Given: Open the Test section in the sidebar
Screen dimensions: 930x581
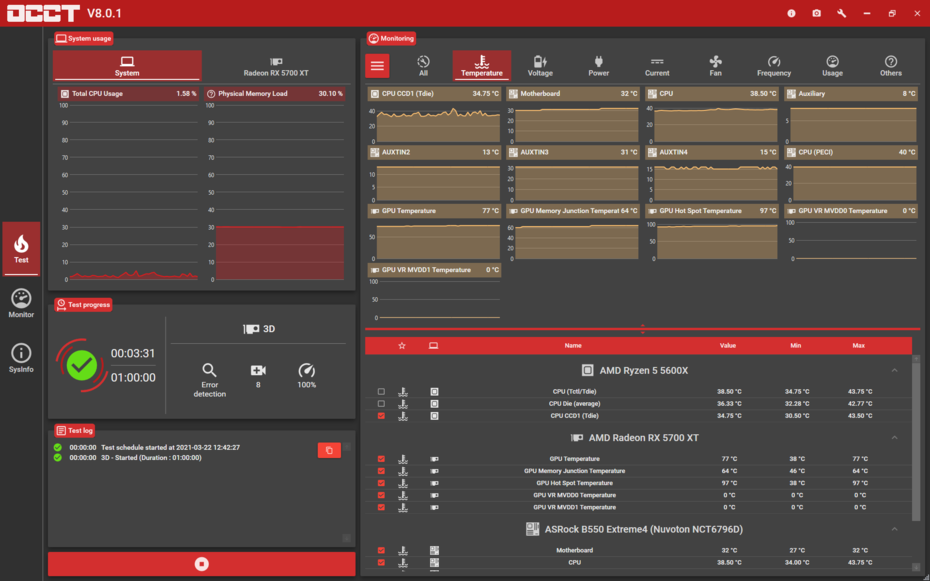Looking at the screenshot, I should [x=21, y=248].
